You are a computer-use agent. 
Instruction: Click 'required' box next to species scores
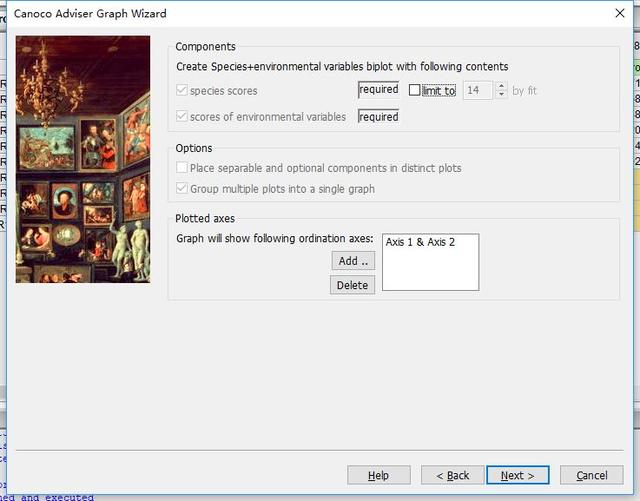pos(378,90)
